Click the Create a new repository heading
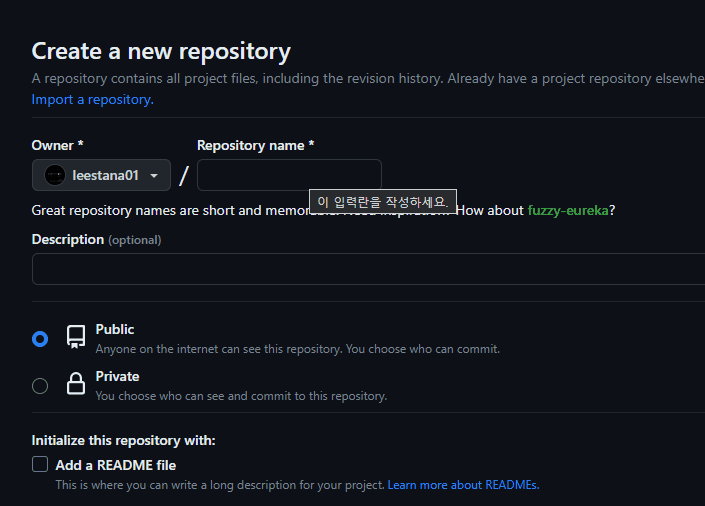This screenshot has width=705, height=506. (161, 51)
